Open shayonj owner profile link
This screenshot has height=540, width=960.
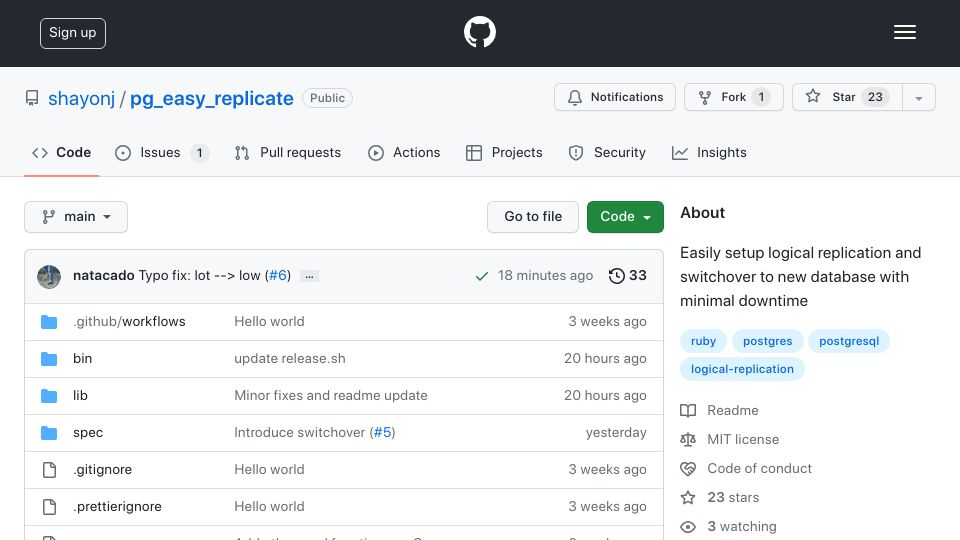click(81, 98)
